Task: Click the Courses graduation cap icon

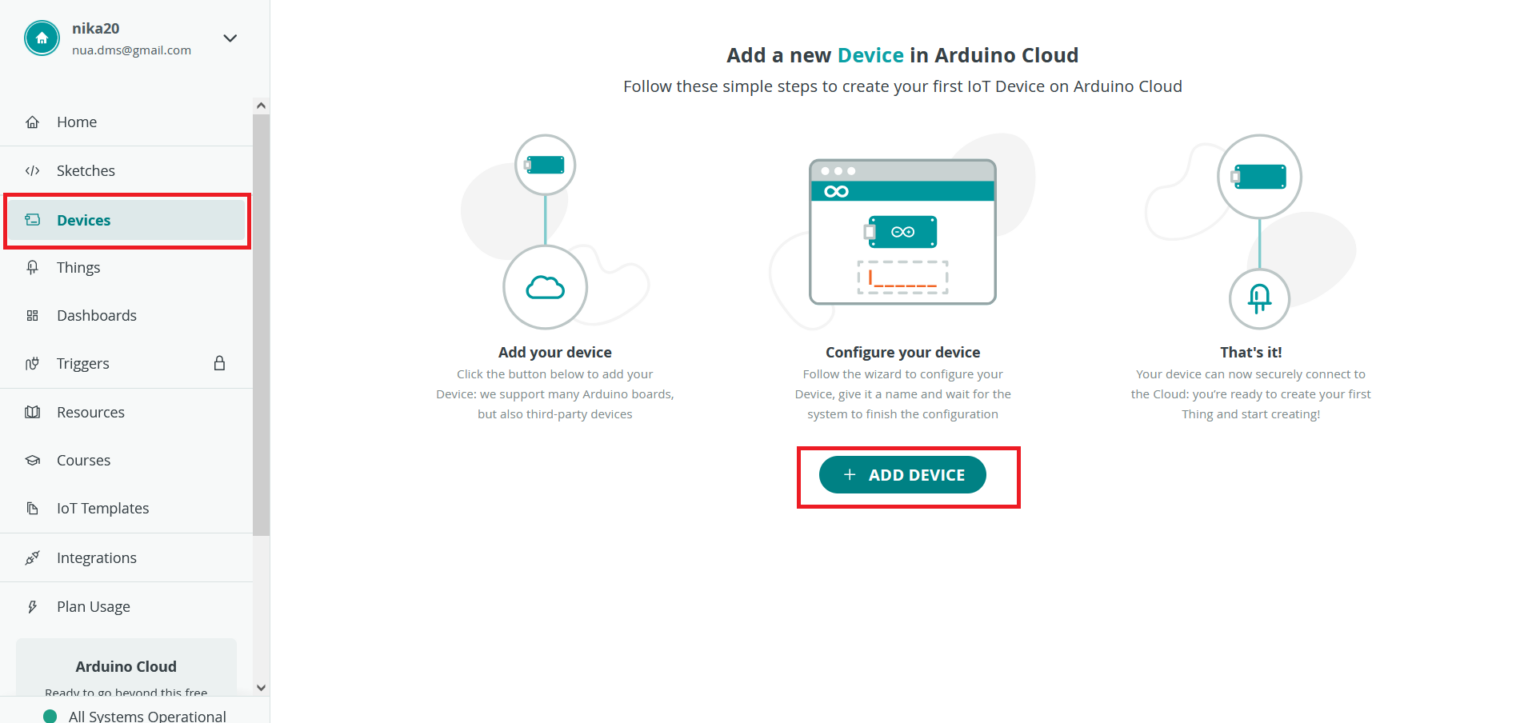Action: tap(32, 460)
